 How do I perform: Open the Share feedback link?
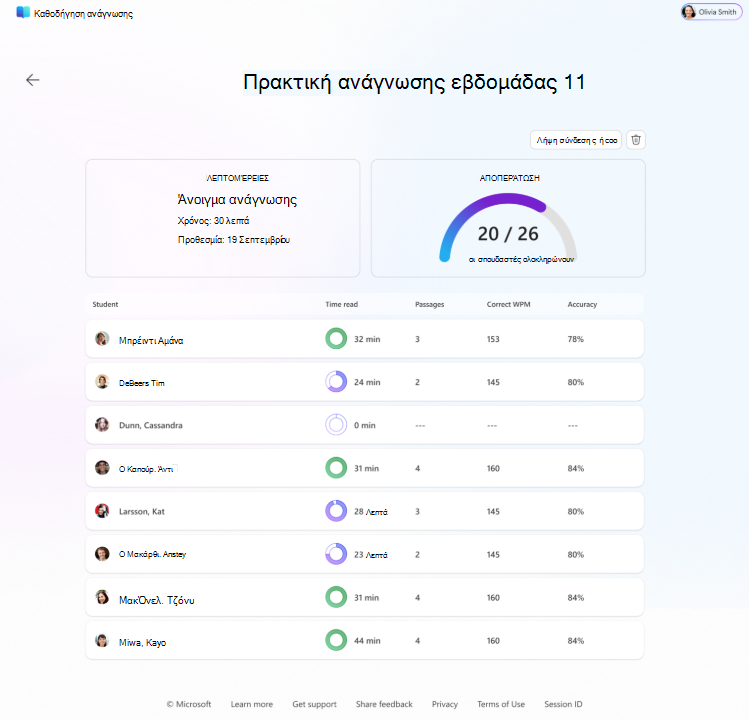click(x=384, y=704)
